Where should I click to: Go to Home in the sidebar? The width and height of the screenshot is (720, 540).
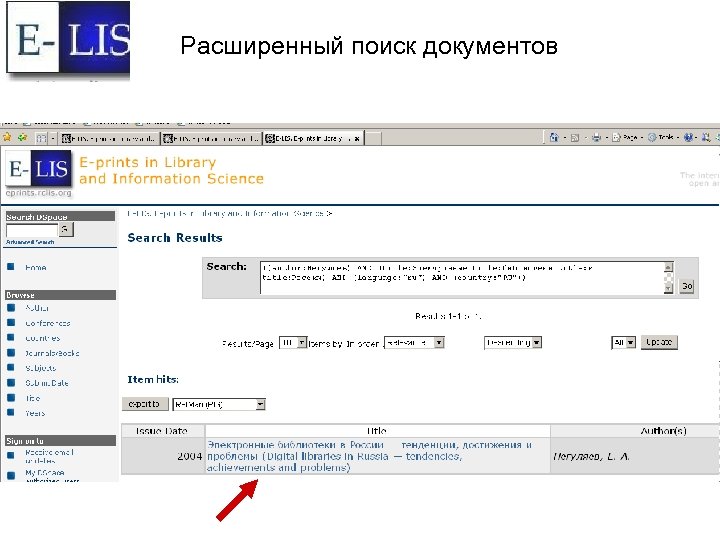pyautogui.click(x=35, y=267)
